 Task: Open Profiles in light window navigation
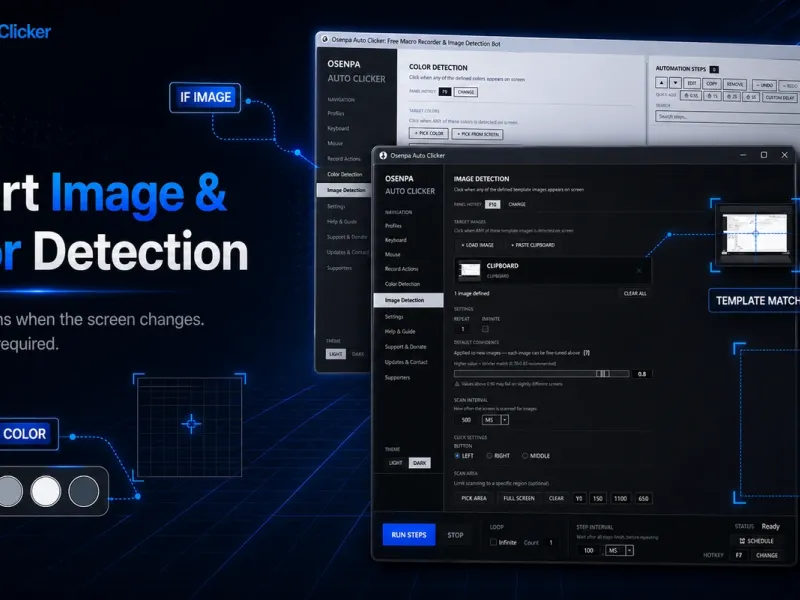[x=336, y=113]
